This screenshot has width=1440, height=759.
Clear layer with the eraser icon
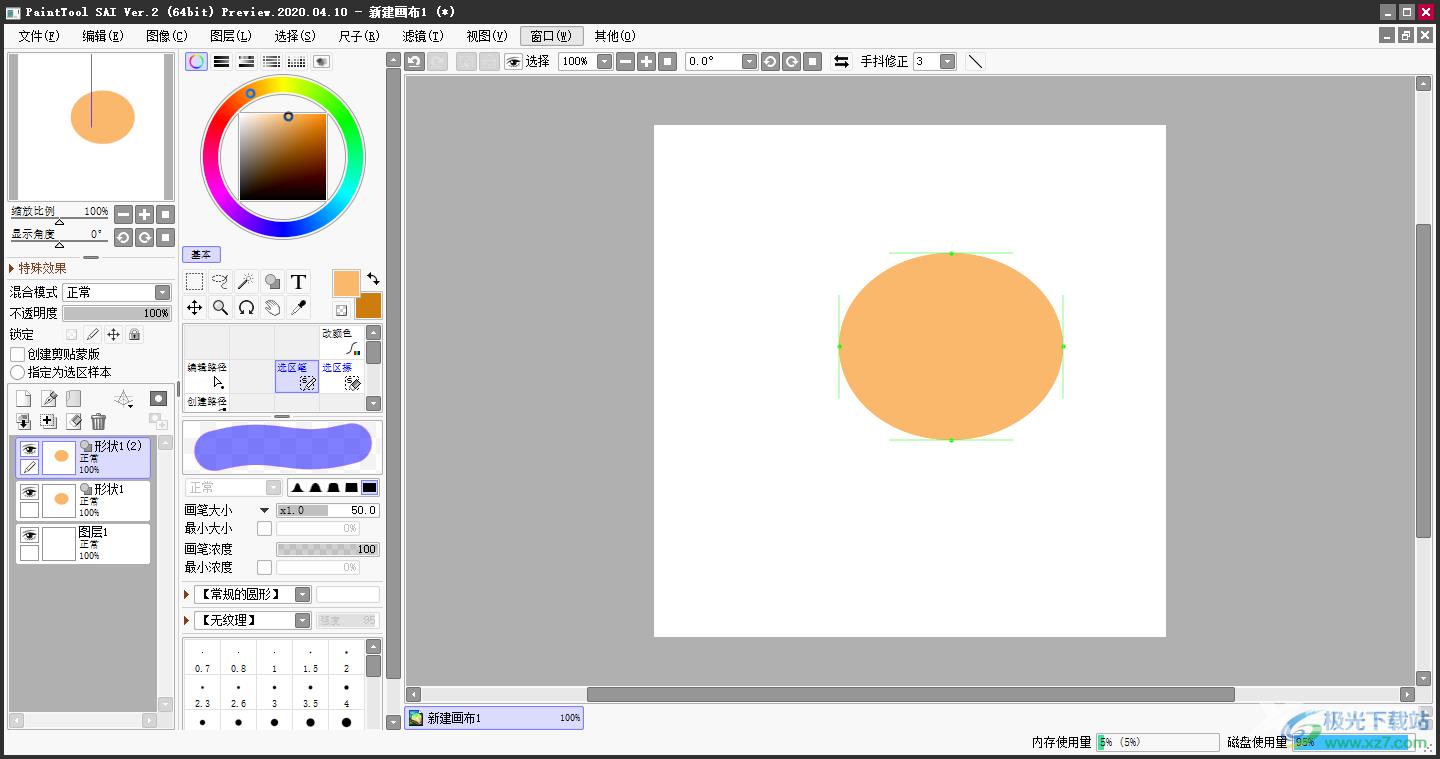[74, 422]
